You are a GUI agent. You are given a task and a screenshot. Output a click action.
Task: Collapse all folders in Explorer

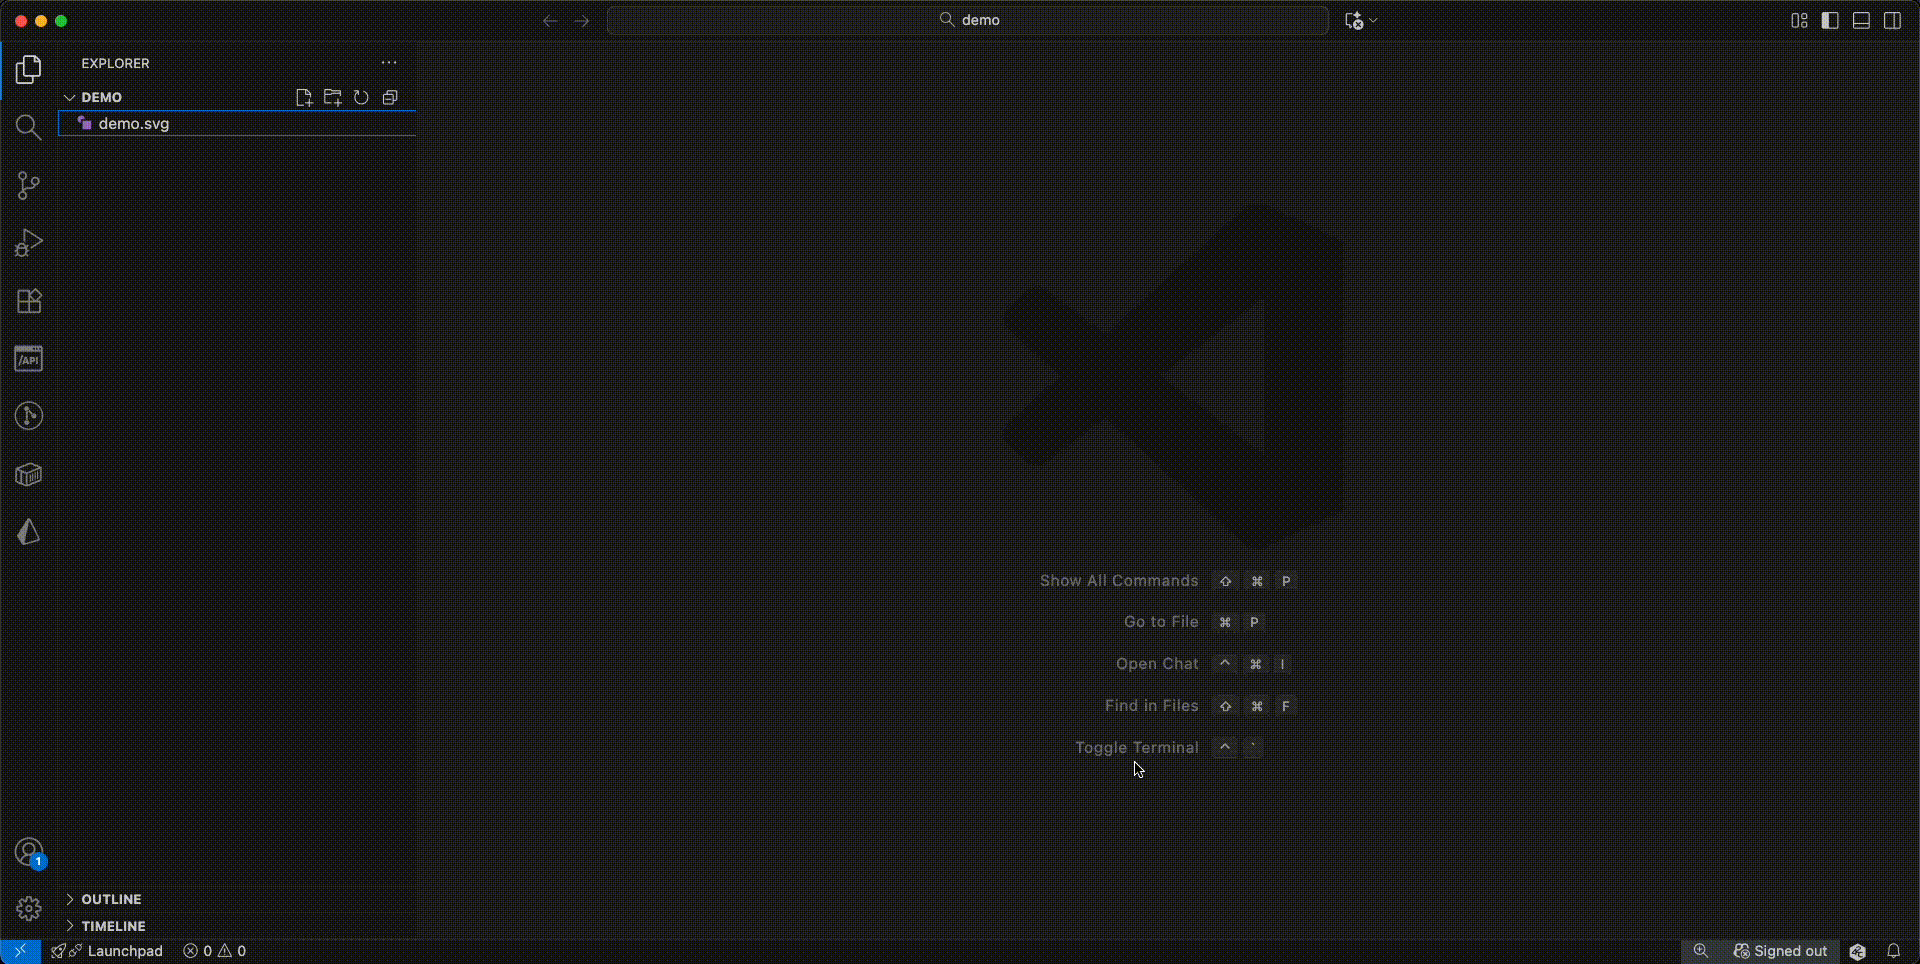pyautogui.click(x=390, y=97)
